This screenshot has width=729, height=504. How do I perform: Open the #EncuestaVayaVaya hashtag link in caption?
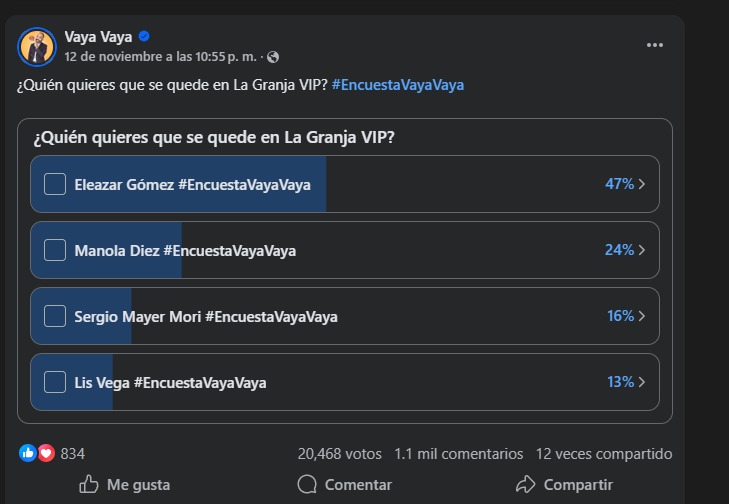(398, 85)
